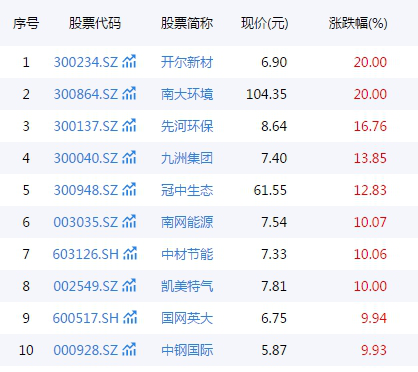Open stock code 300137.SZ link
Image resolution: width=418 pixels, height=372 pixels.
86,126
